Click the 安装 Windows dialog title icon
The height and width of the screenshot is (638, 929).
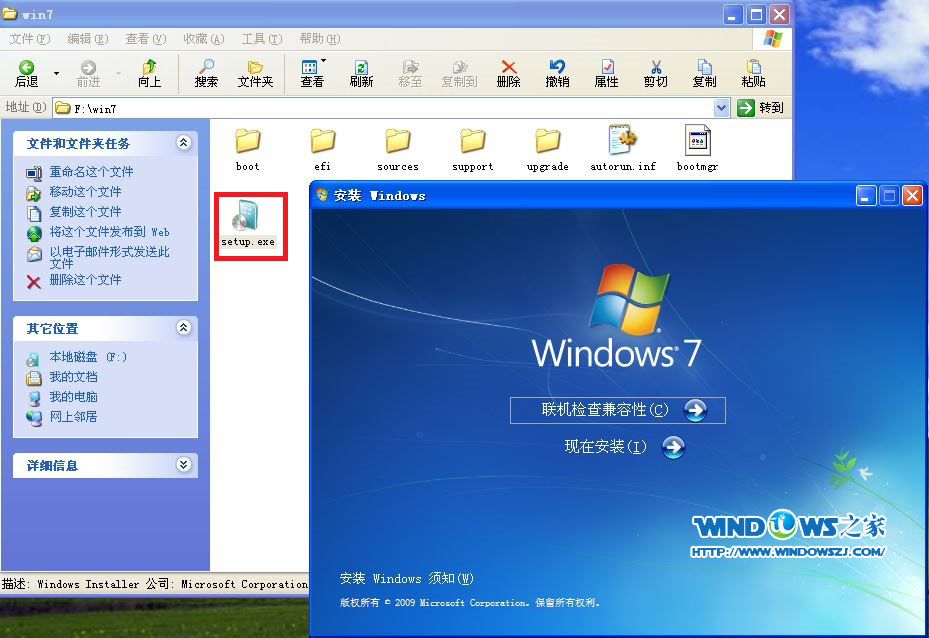[322, 195]
